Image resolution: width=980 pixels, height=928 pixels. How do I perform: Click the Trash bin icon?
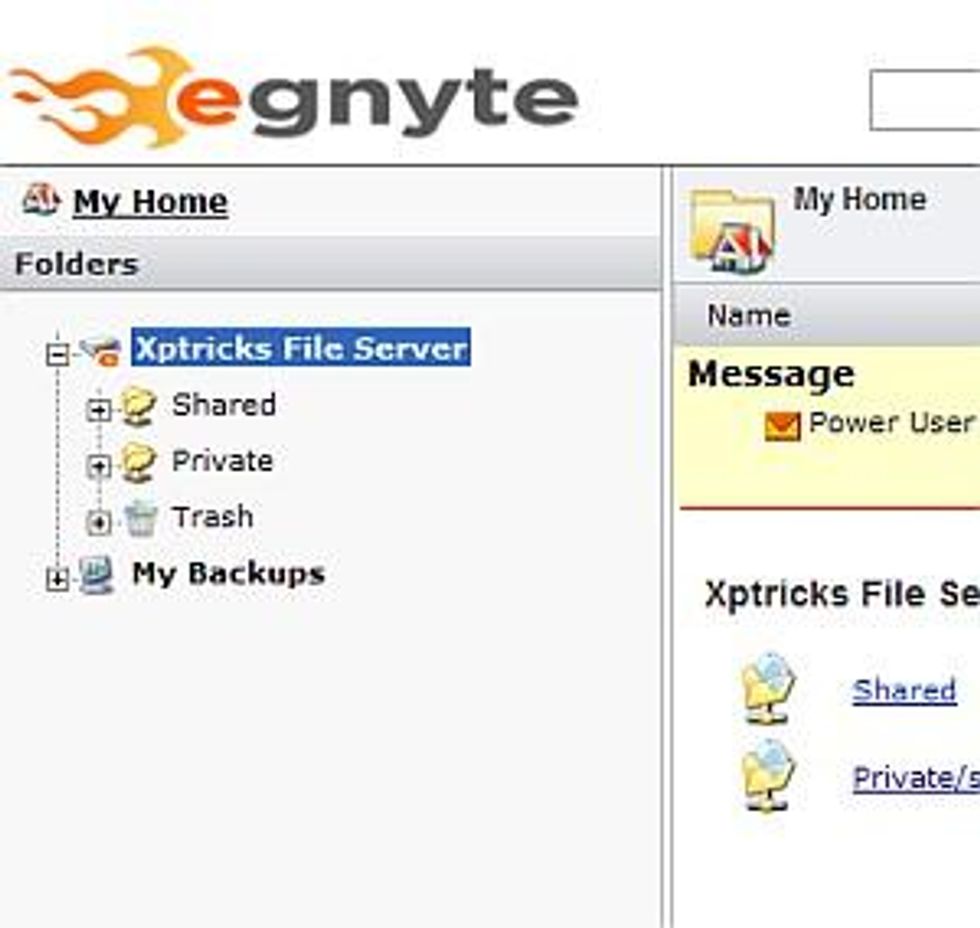[x=140, y=519]
